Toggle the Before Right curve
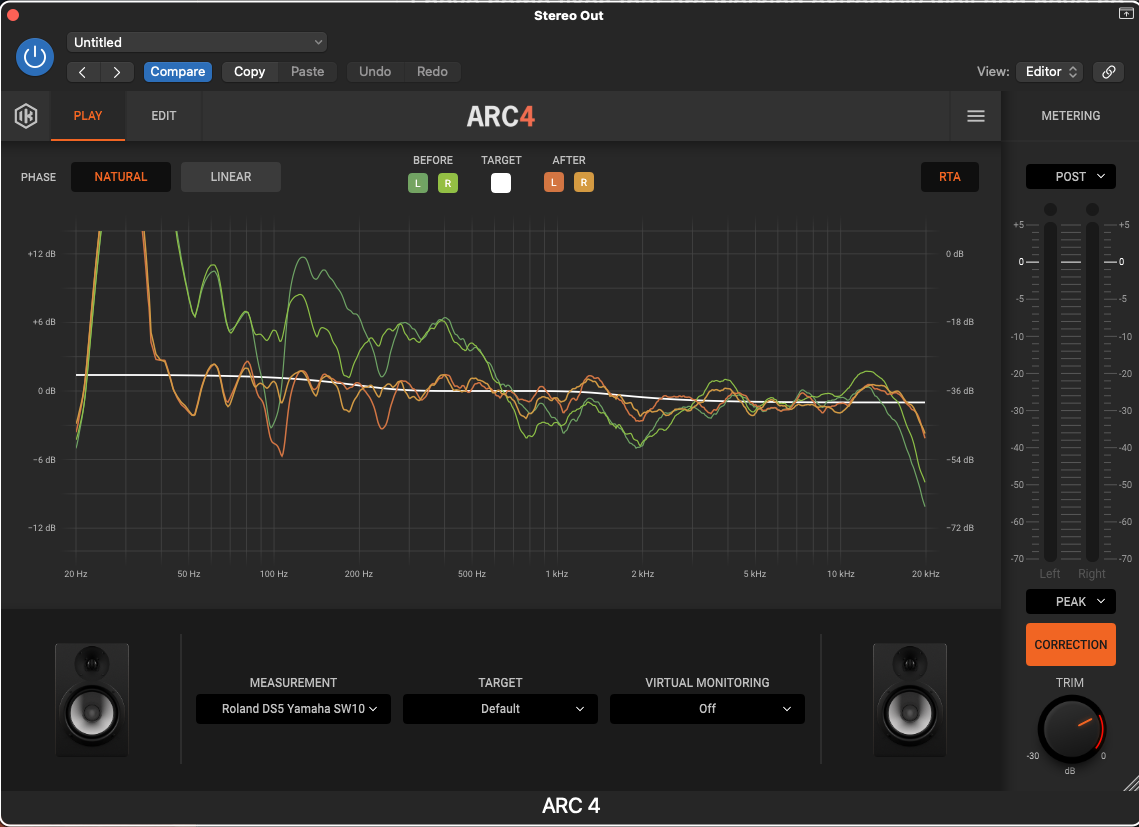This screenshot has height=827, width=1139. click(x=448, y=183)
